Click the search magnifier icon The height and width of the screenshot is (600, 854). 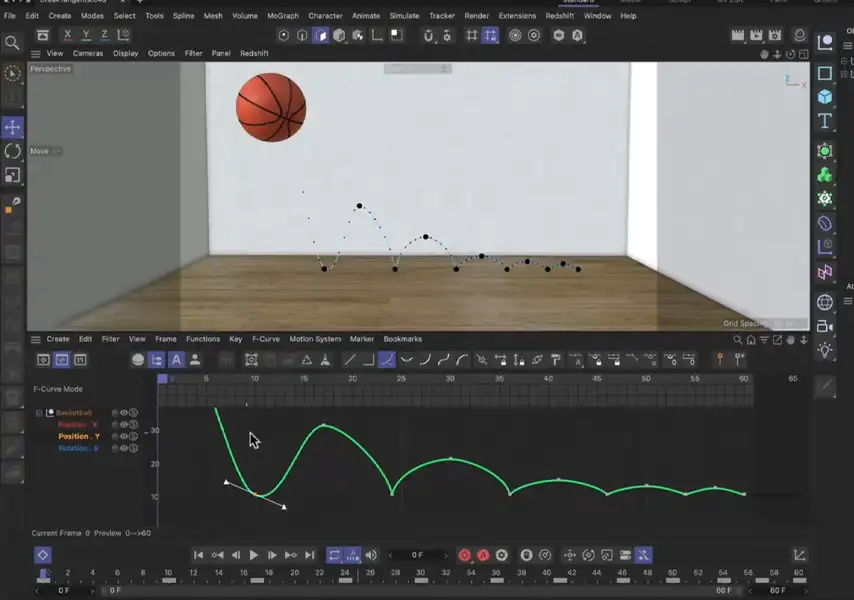pyautogui.click(x=12, y=43)
